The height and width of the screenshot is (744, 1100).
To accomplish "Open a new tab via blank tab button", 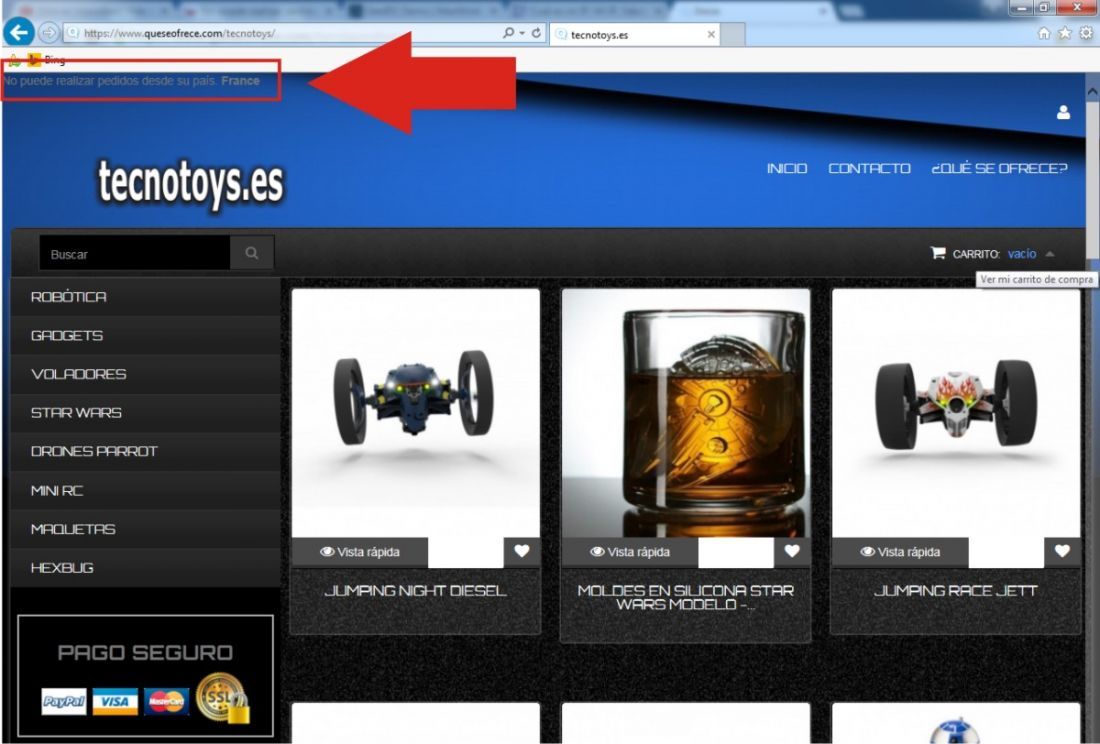I will (x=733, y=34).
